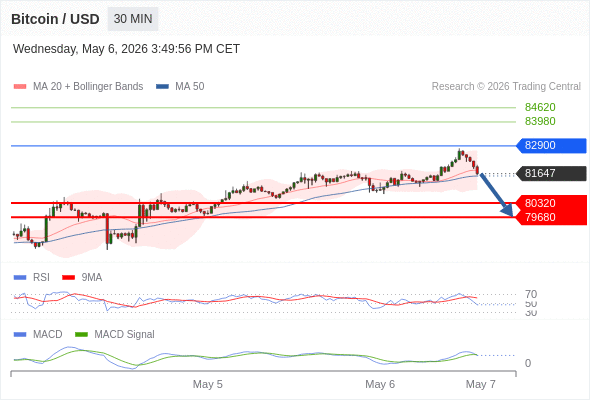Click the Research © 2026 Trading Central credit
The width and height of the screenshot is (590, 400).
click(x=506, y=87)
